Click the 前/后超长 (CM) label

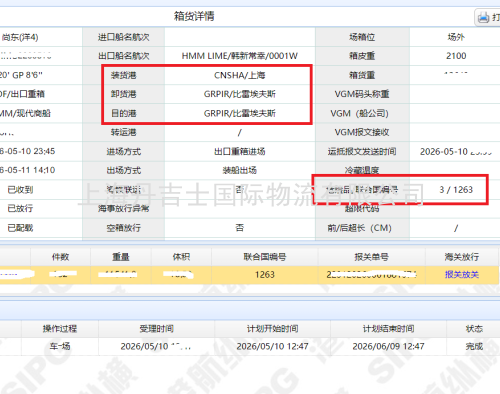tap(360, 228)
